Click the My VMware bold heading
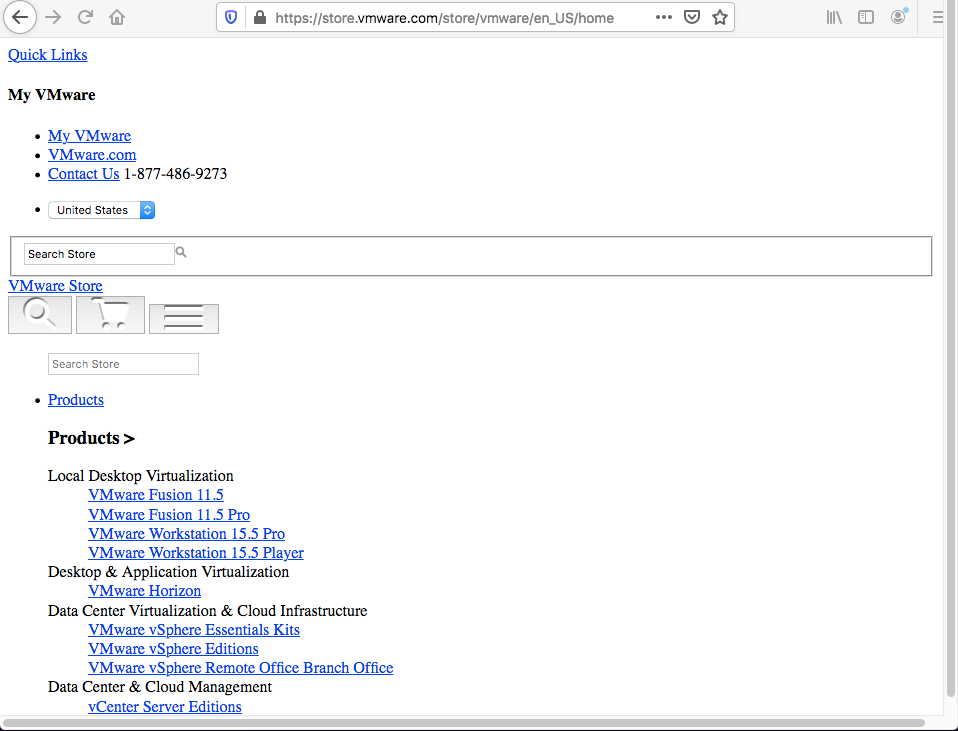 pyautogui.click(x=52, y=95)
